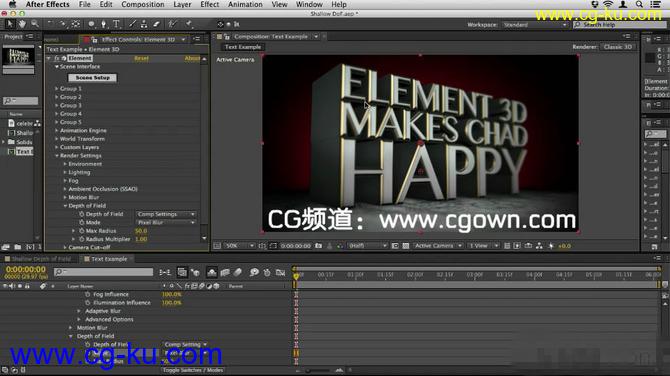
Task: Take snapshot with the camera icon
Action: (x=318, y=246)
